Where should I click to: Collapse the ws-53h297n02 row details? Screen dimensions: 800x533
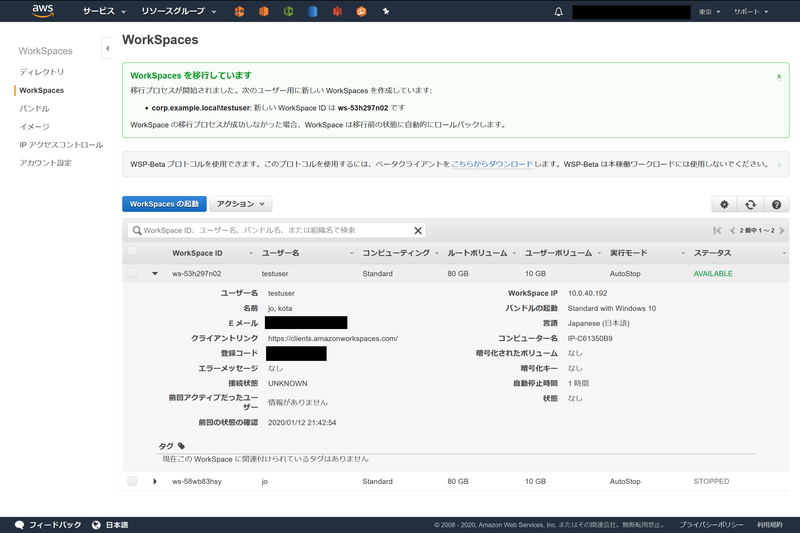(x=155, y=273)
